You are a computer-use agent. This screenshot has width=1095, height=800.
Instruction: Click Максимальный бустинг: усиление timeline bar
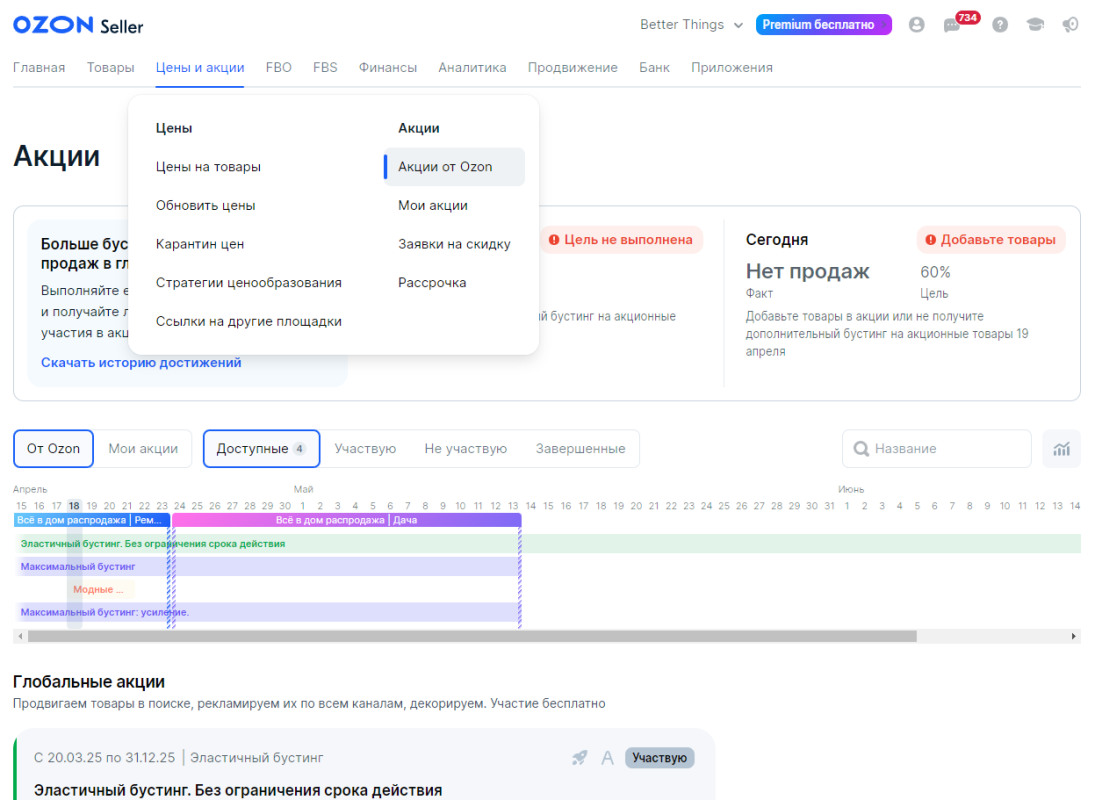(x=267, y=612)
